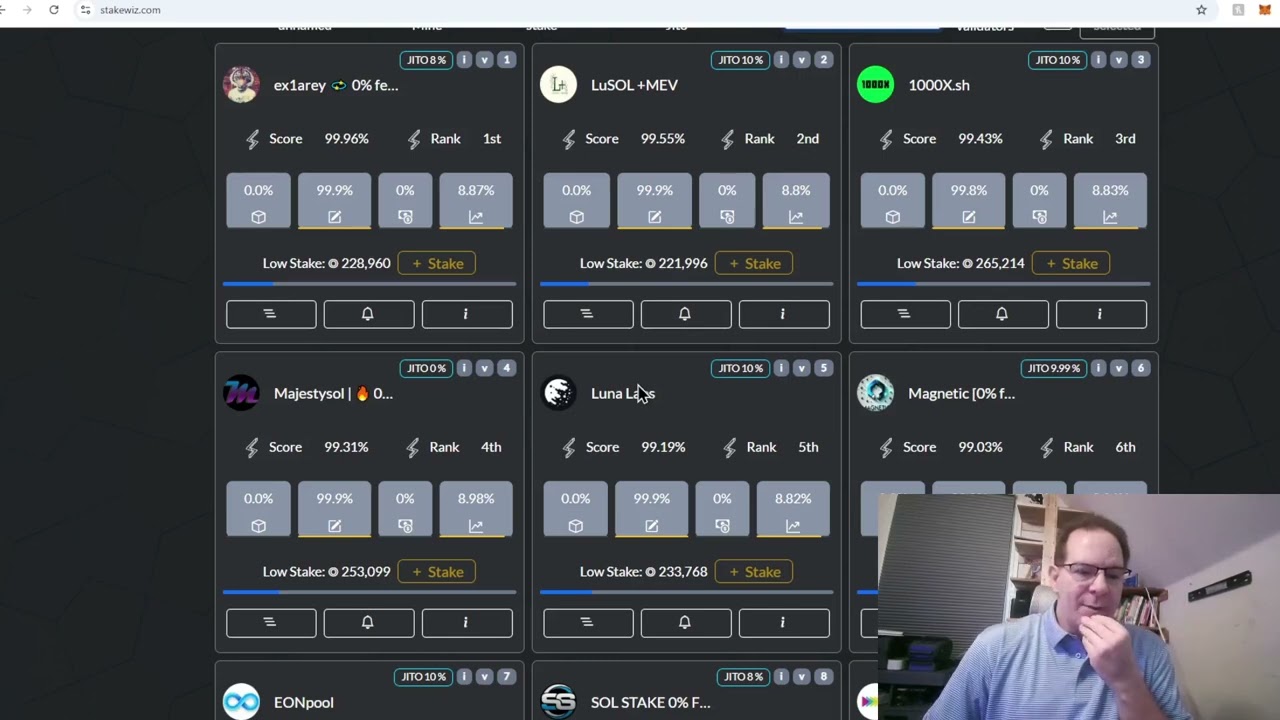Click Majestysol's stake progress bar
The width and height of the screenshot is (1280, 720).
pyautogui.click(x=369, y=592)
